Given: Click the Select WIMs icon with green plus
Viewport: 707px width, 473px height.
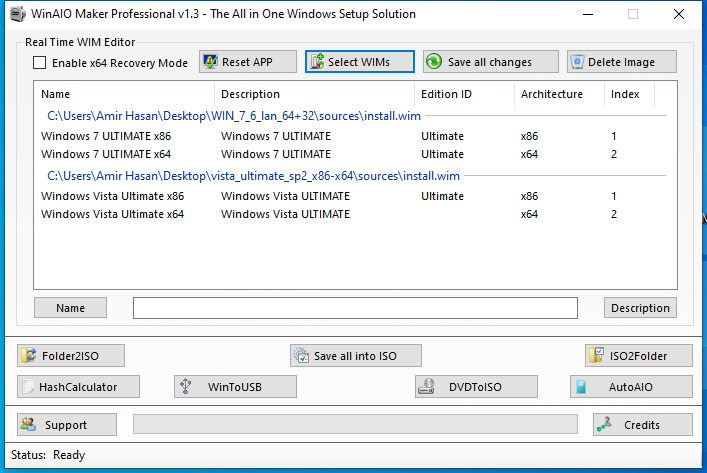Looking at the screenshot, I should pyautogui.click(x=317, y=61).
